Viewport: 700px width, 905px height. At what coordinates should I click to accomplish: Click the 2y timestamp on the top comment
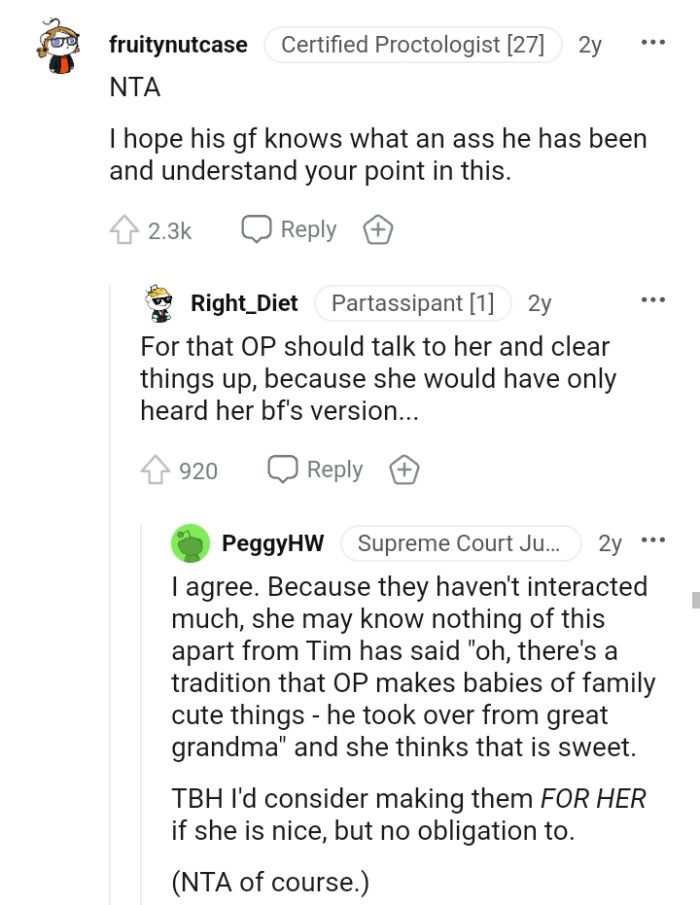coord(589,44)
